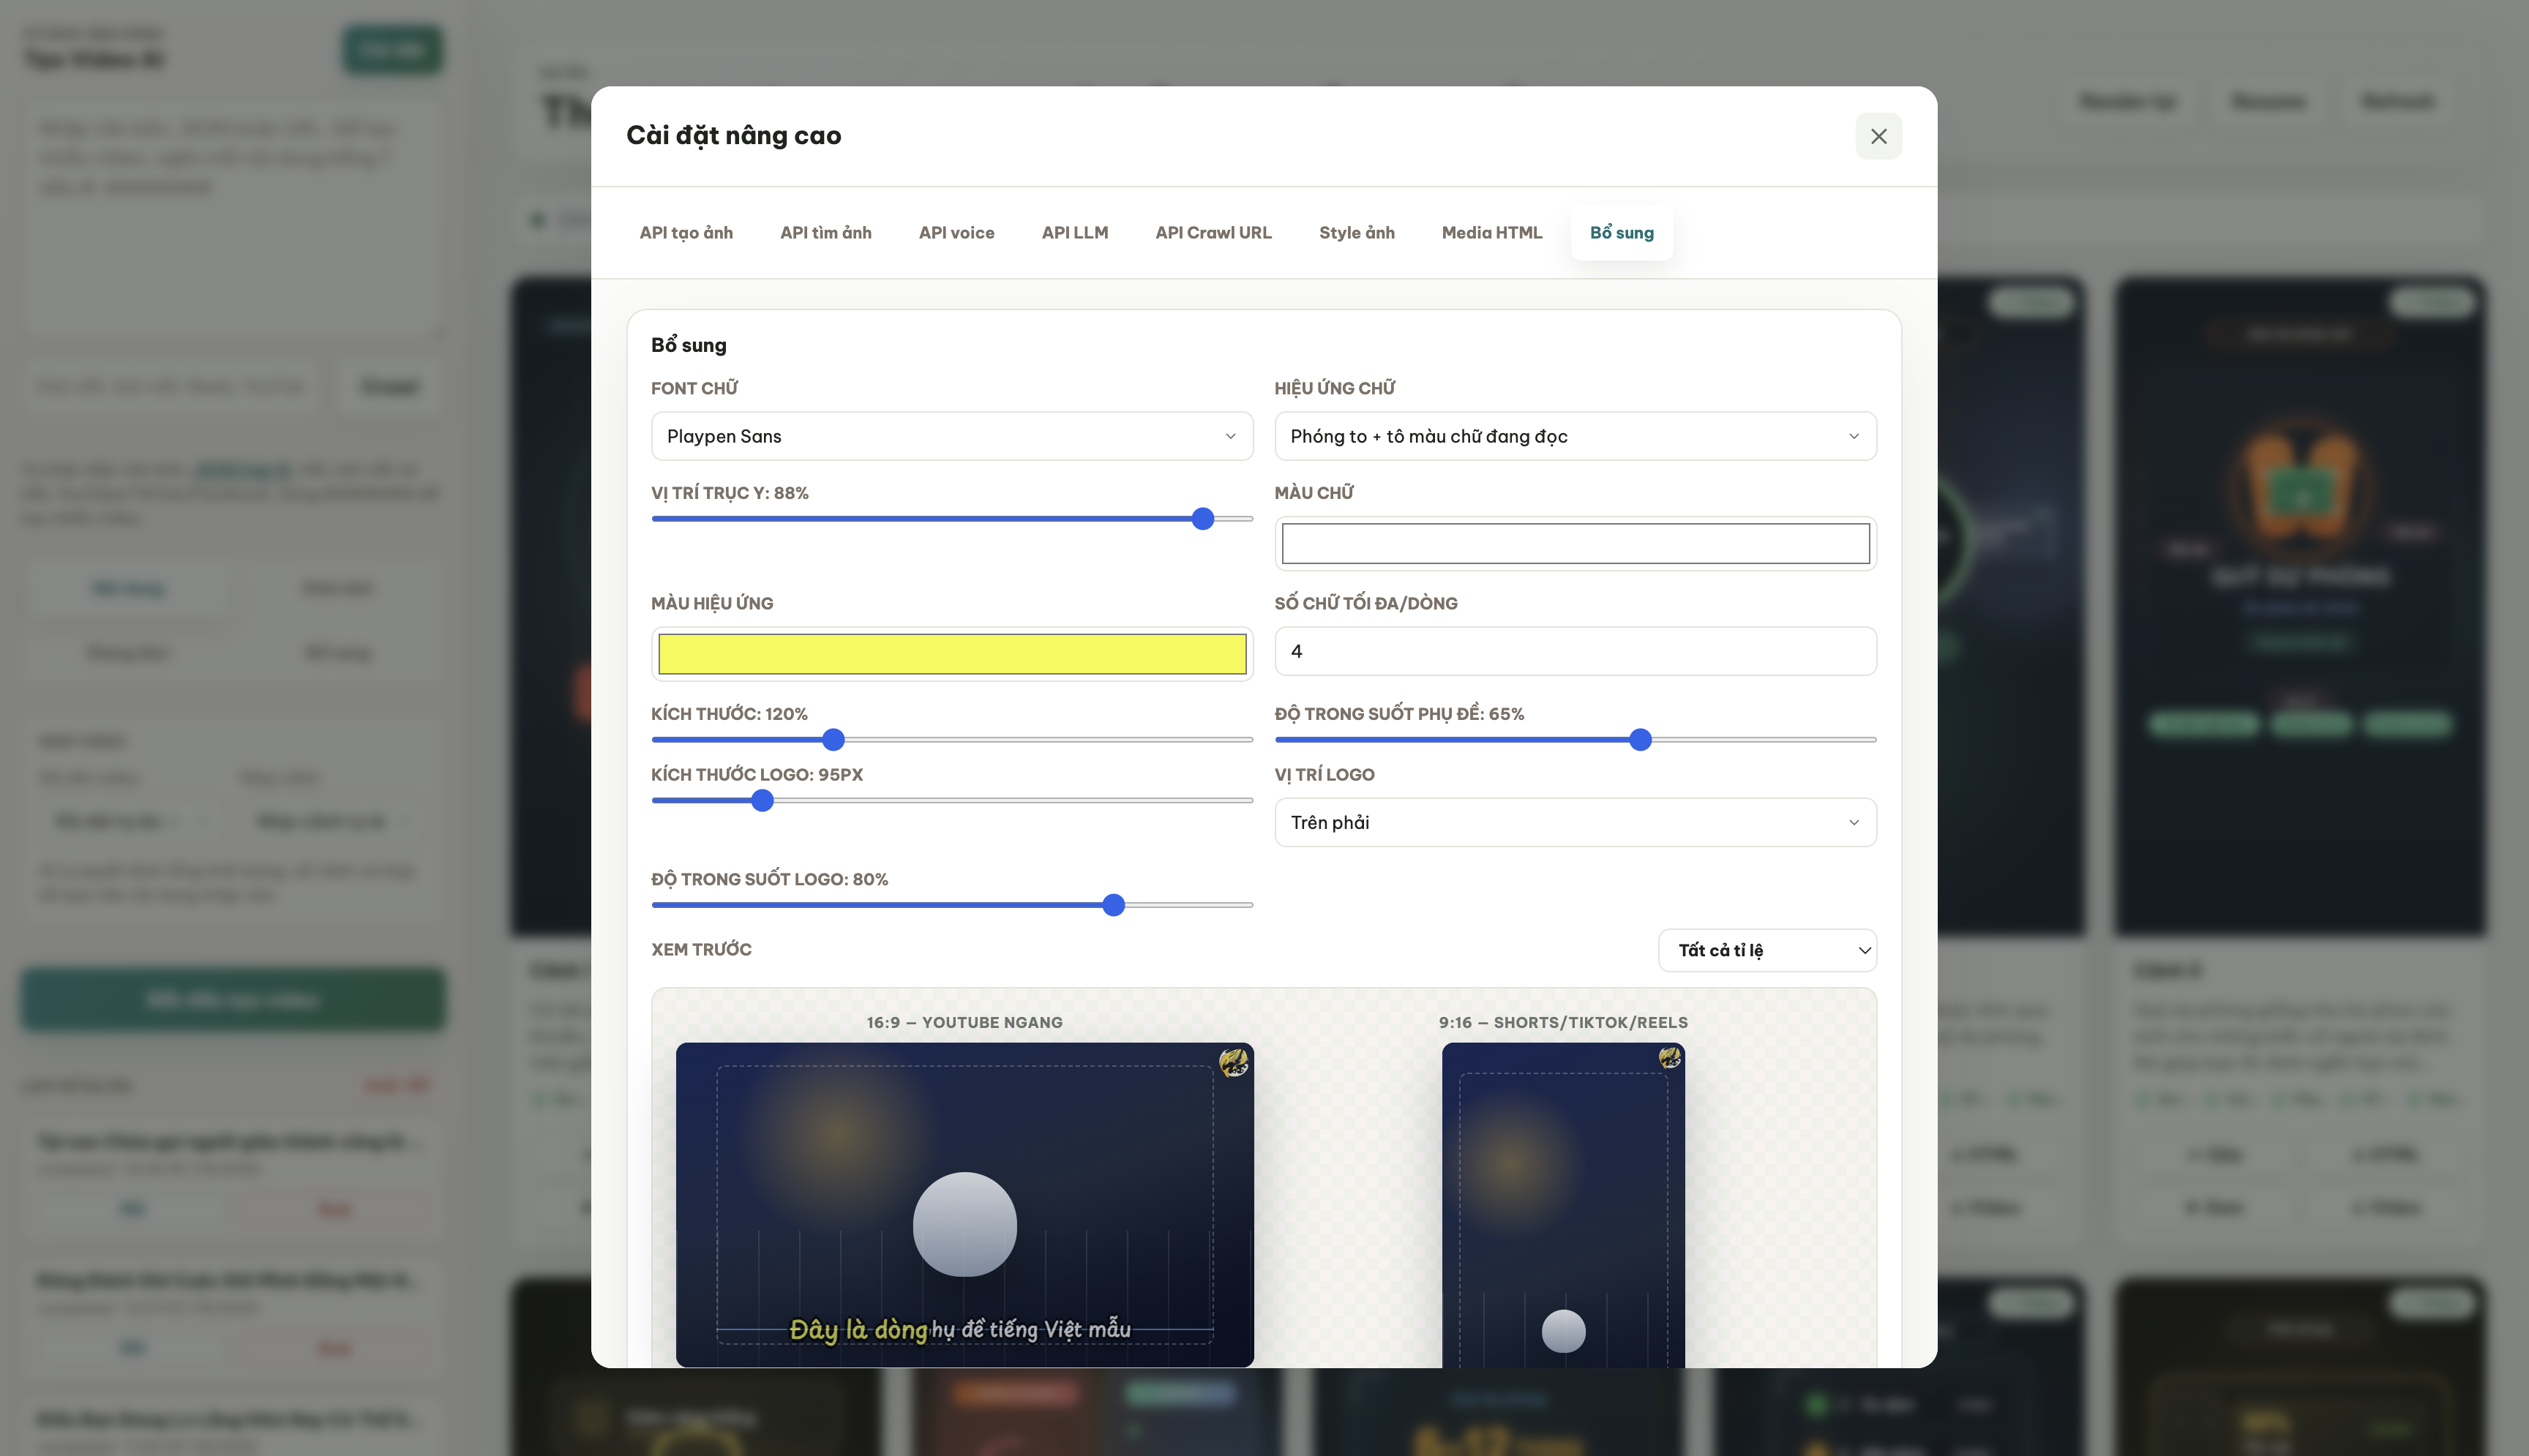Close the Cài đặt nâng cao dialog

pyautogui.click(x=1878, y=136)
